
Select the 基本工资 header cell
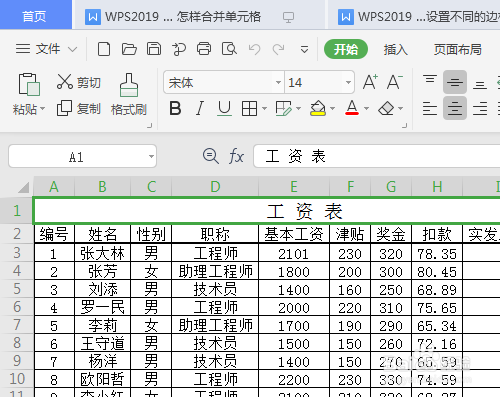pos(294,234)
